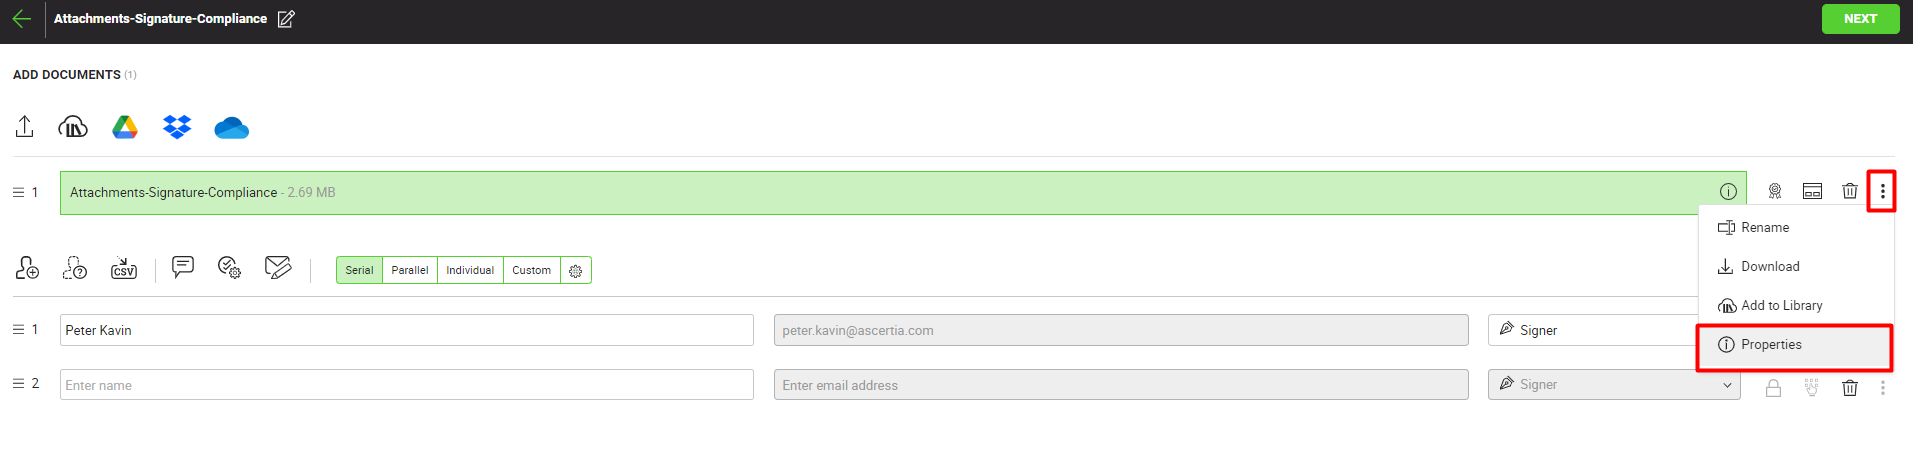
Task: Switch workflow mode to Parallel
Action: click(409, 270)
